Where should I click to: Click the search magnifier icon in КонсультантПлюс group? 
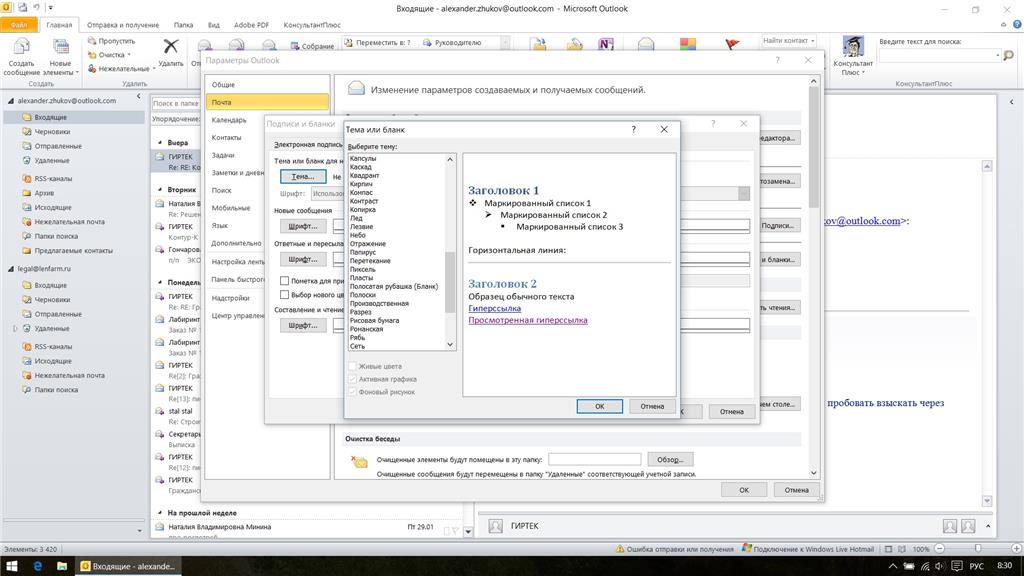[1008, 56]
